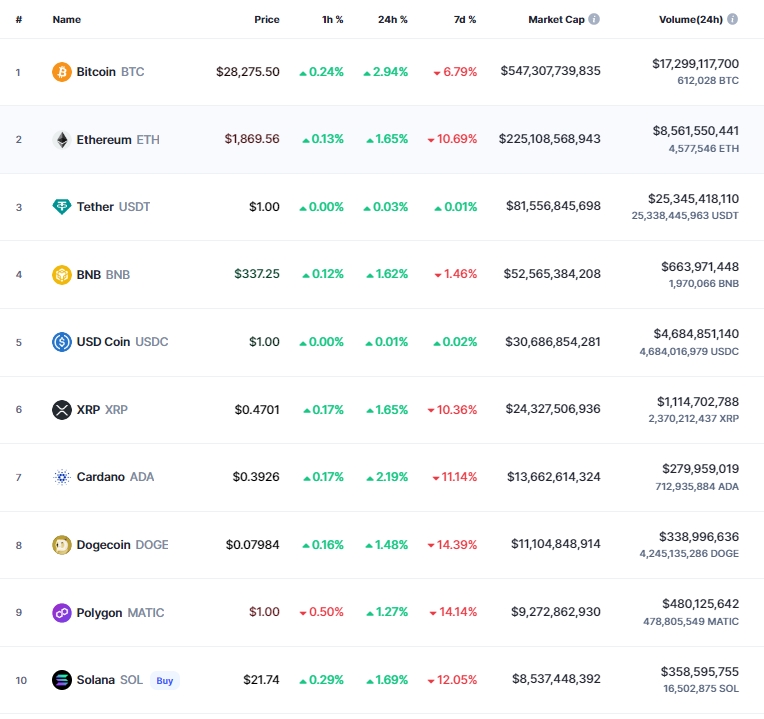Click the Solana logo icon
Viewport: 764px width, 719px height.
(62, 680)
